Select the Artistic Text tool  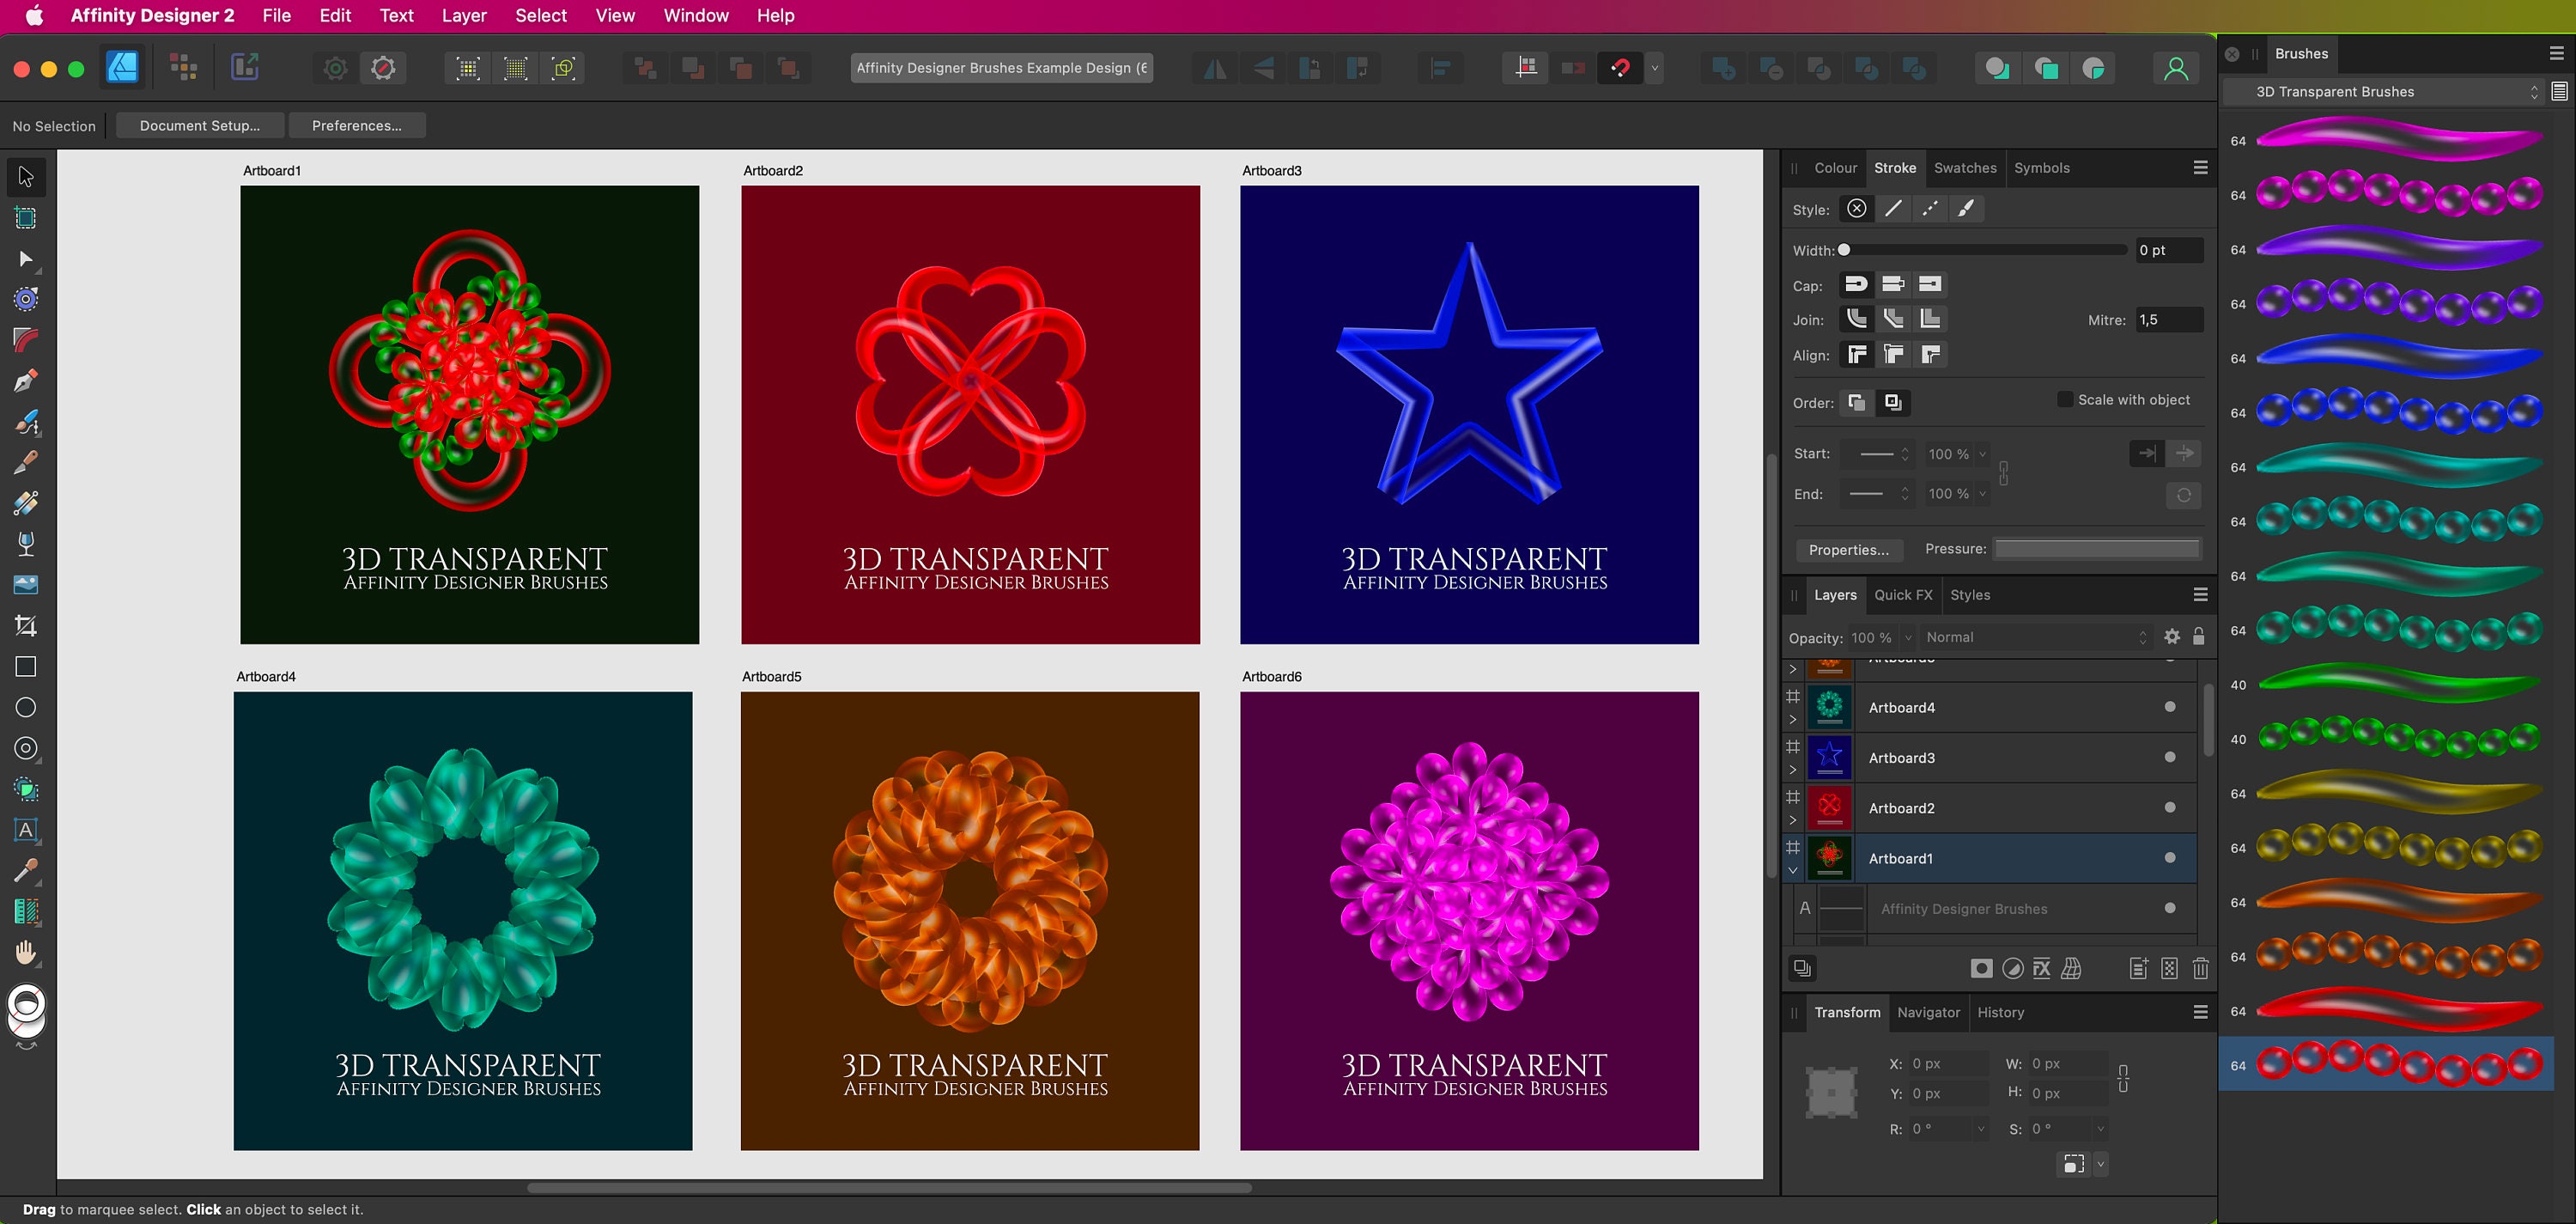[x=25, y=830]
